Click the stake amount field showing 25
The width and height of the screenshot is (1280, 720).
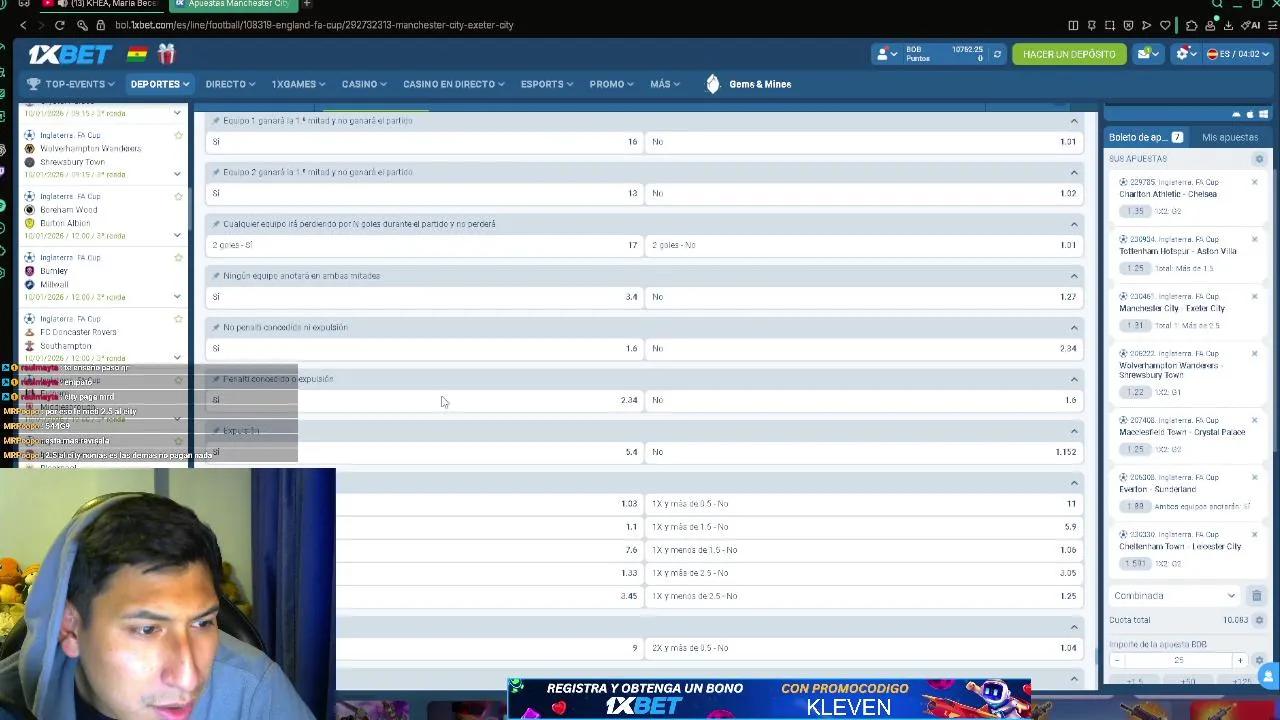pos(1178,661)
